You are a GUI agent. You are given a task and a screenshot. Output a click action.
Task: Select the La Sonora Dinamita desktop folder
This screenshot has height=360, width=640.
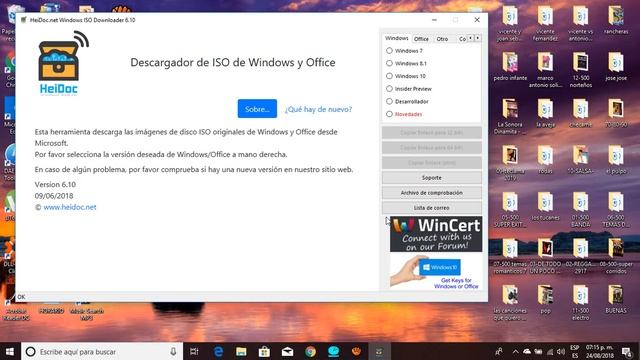point(510,116)
